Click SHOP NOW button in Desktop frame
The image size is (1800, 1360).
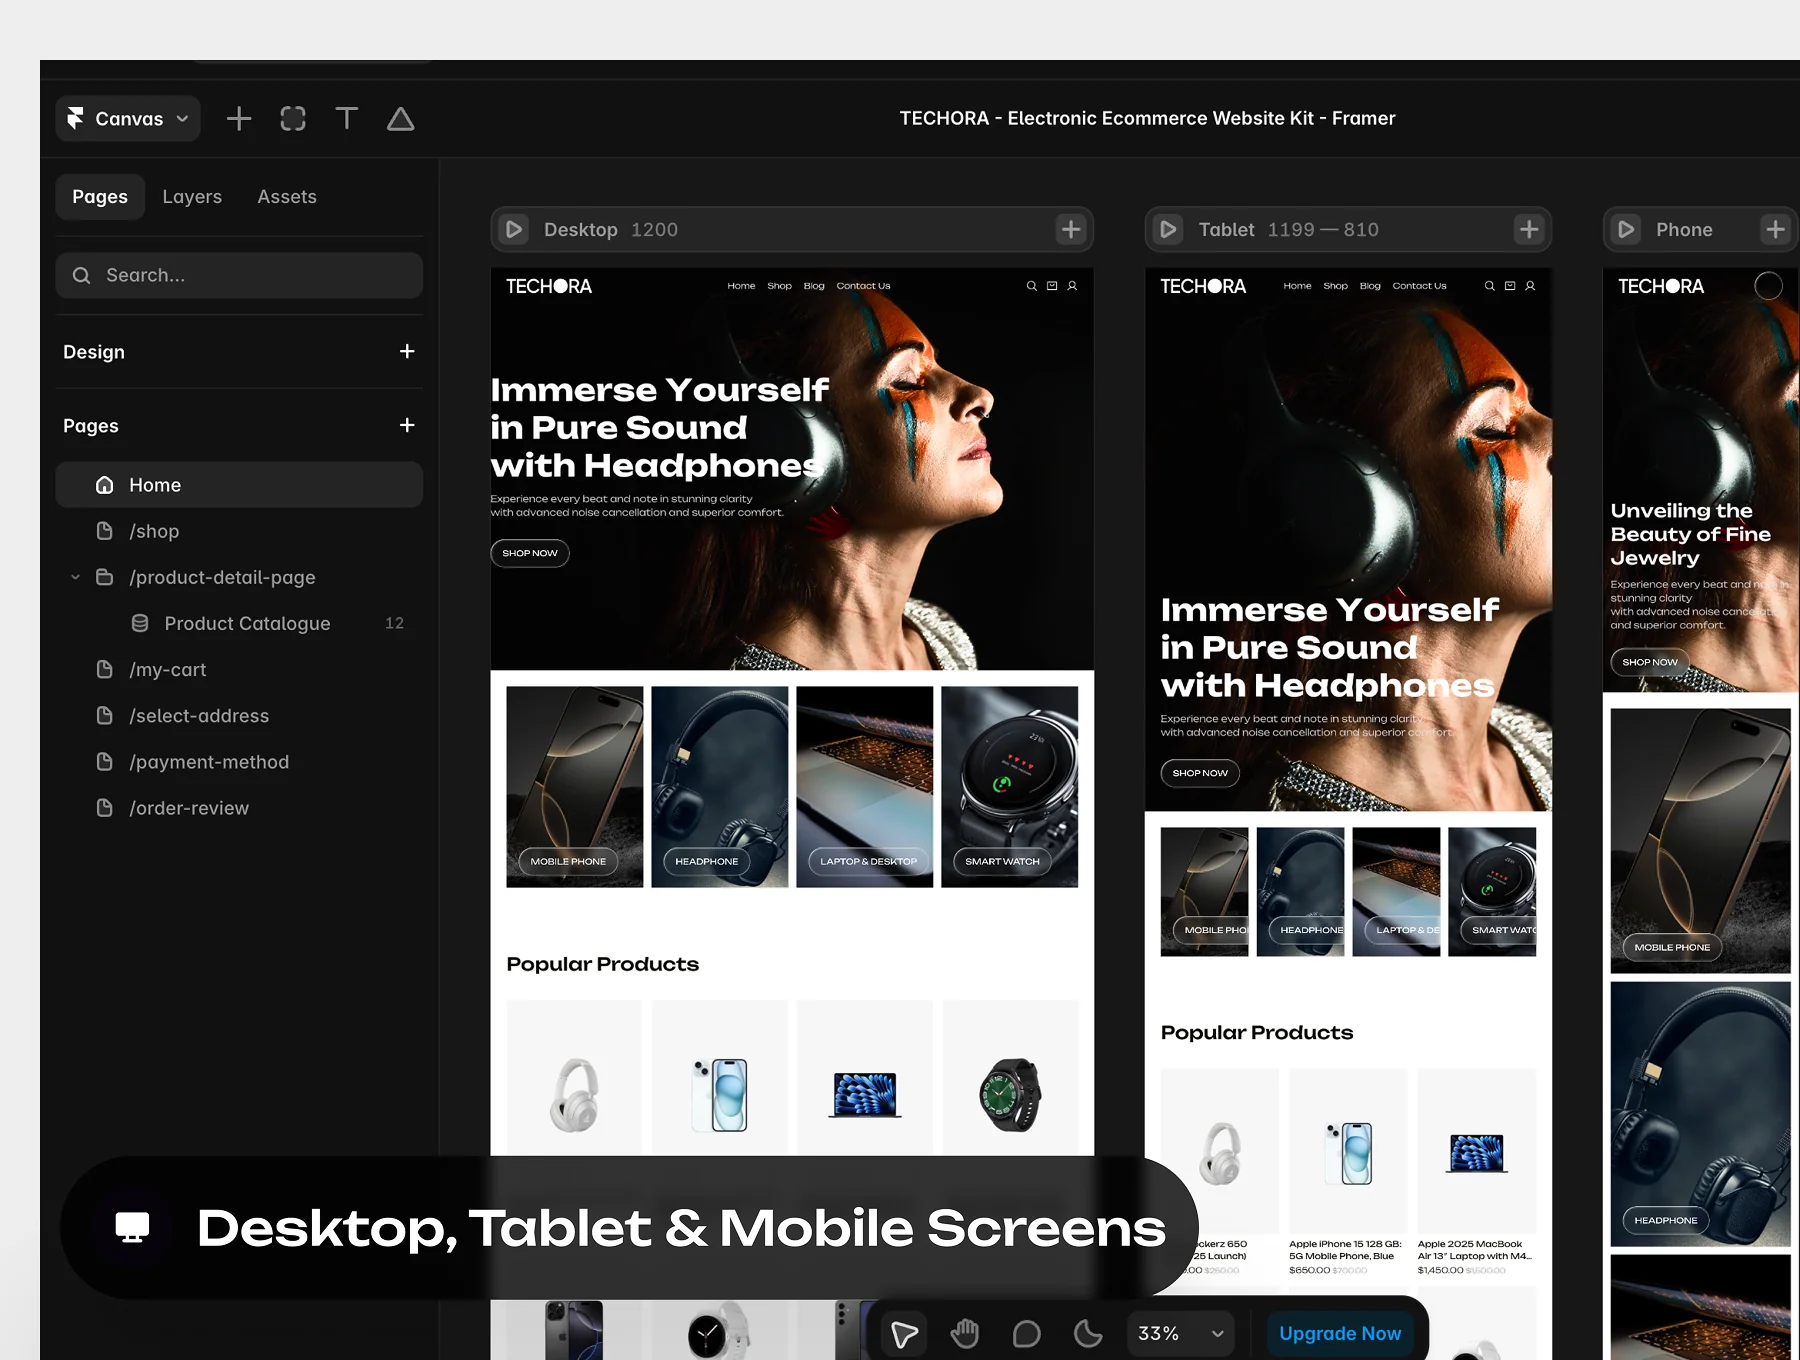[x=530, y=553]
